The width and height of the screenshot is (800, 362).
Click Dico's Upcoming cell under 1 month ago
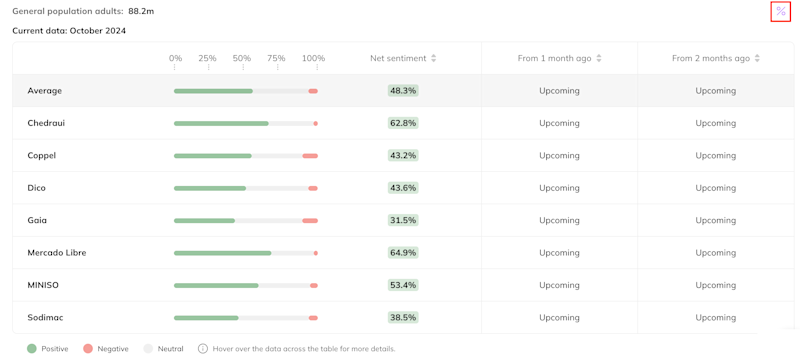[559, 188]
